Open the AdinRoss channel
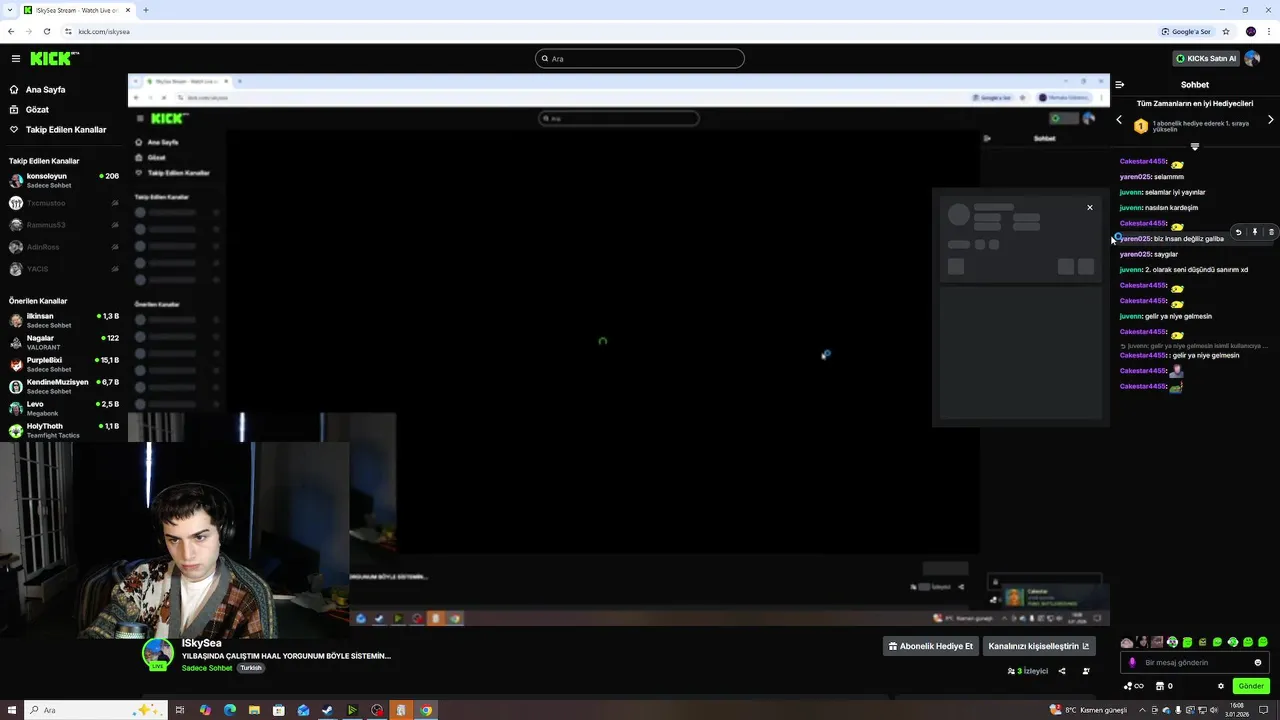Screen dimensions: 1280x720 pos(64,247)
